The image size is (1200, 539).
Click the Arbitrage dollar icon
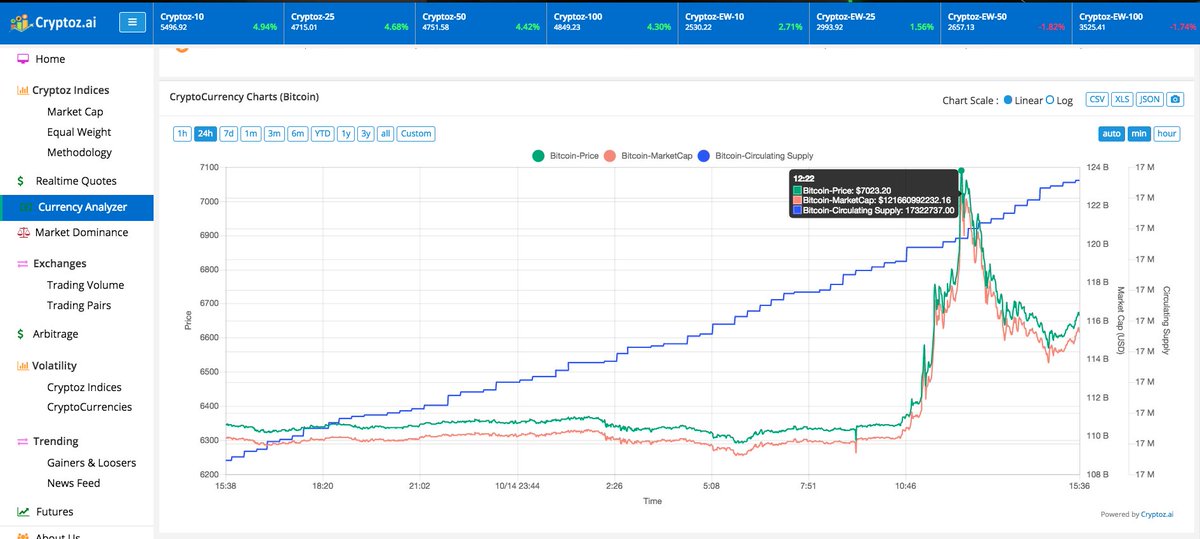point(22,334)
